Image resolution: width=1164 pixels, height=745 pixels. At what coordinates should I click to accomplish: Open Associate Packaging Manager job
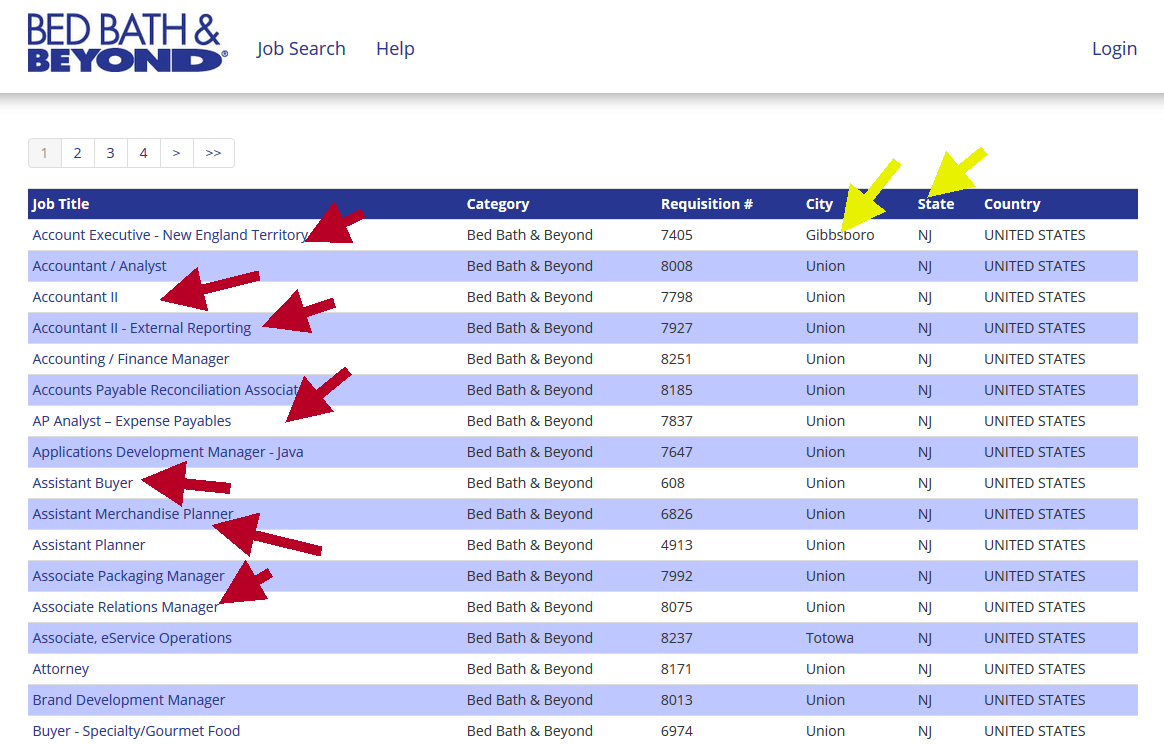(128, 577)
